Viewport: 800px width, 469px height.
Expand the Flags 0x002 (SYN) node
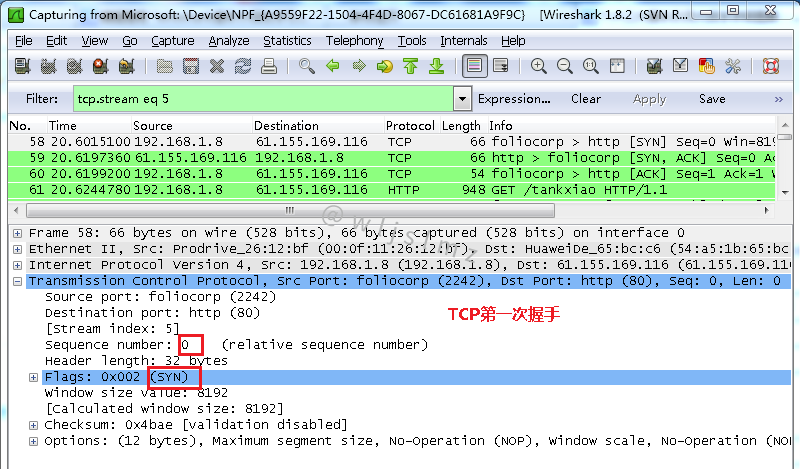(x=34, y=378)
